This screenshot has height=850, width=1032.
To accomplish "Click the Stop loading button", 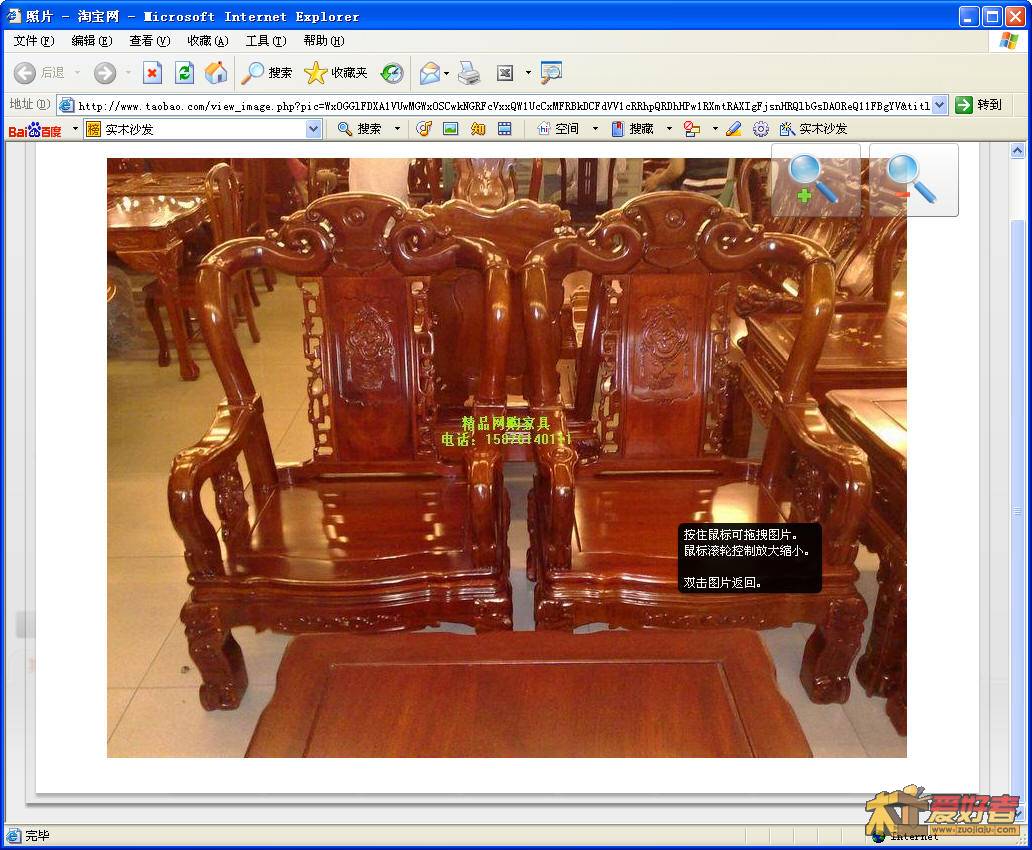I will [x=152, y=73].
